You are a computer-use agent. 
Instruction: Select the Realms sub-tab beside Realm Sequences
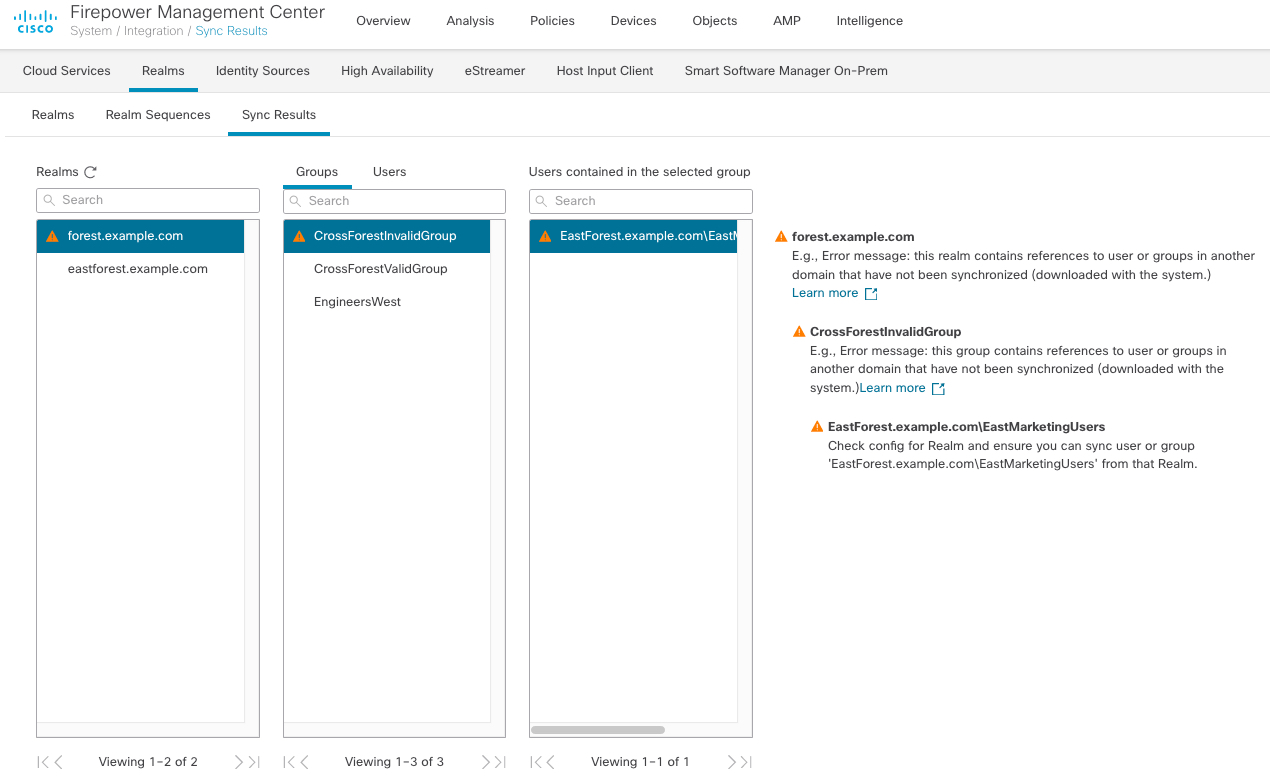click(x=53, y=115)
